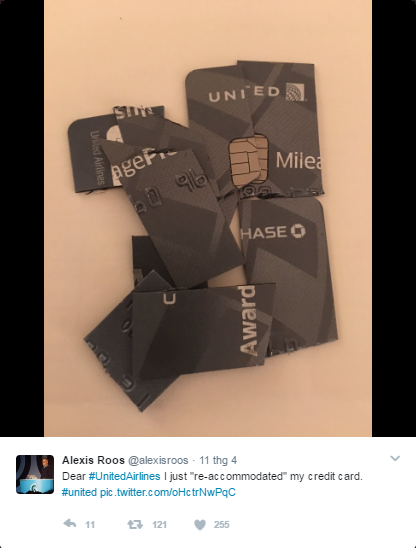Screen dimensions: 416x548
Task: Click the tweet date 11 thg 4
Action: pyautogui.click(x=218, y=461)
